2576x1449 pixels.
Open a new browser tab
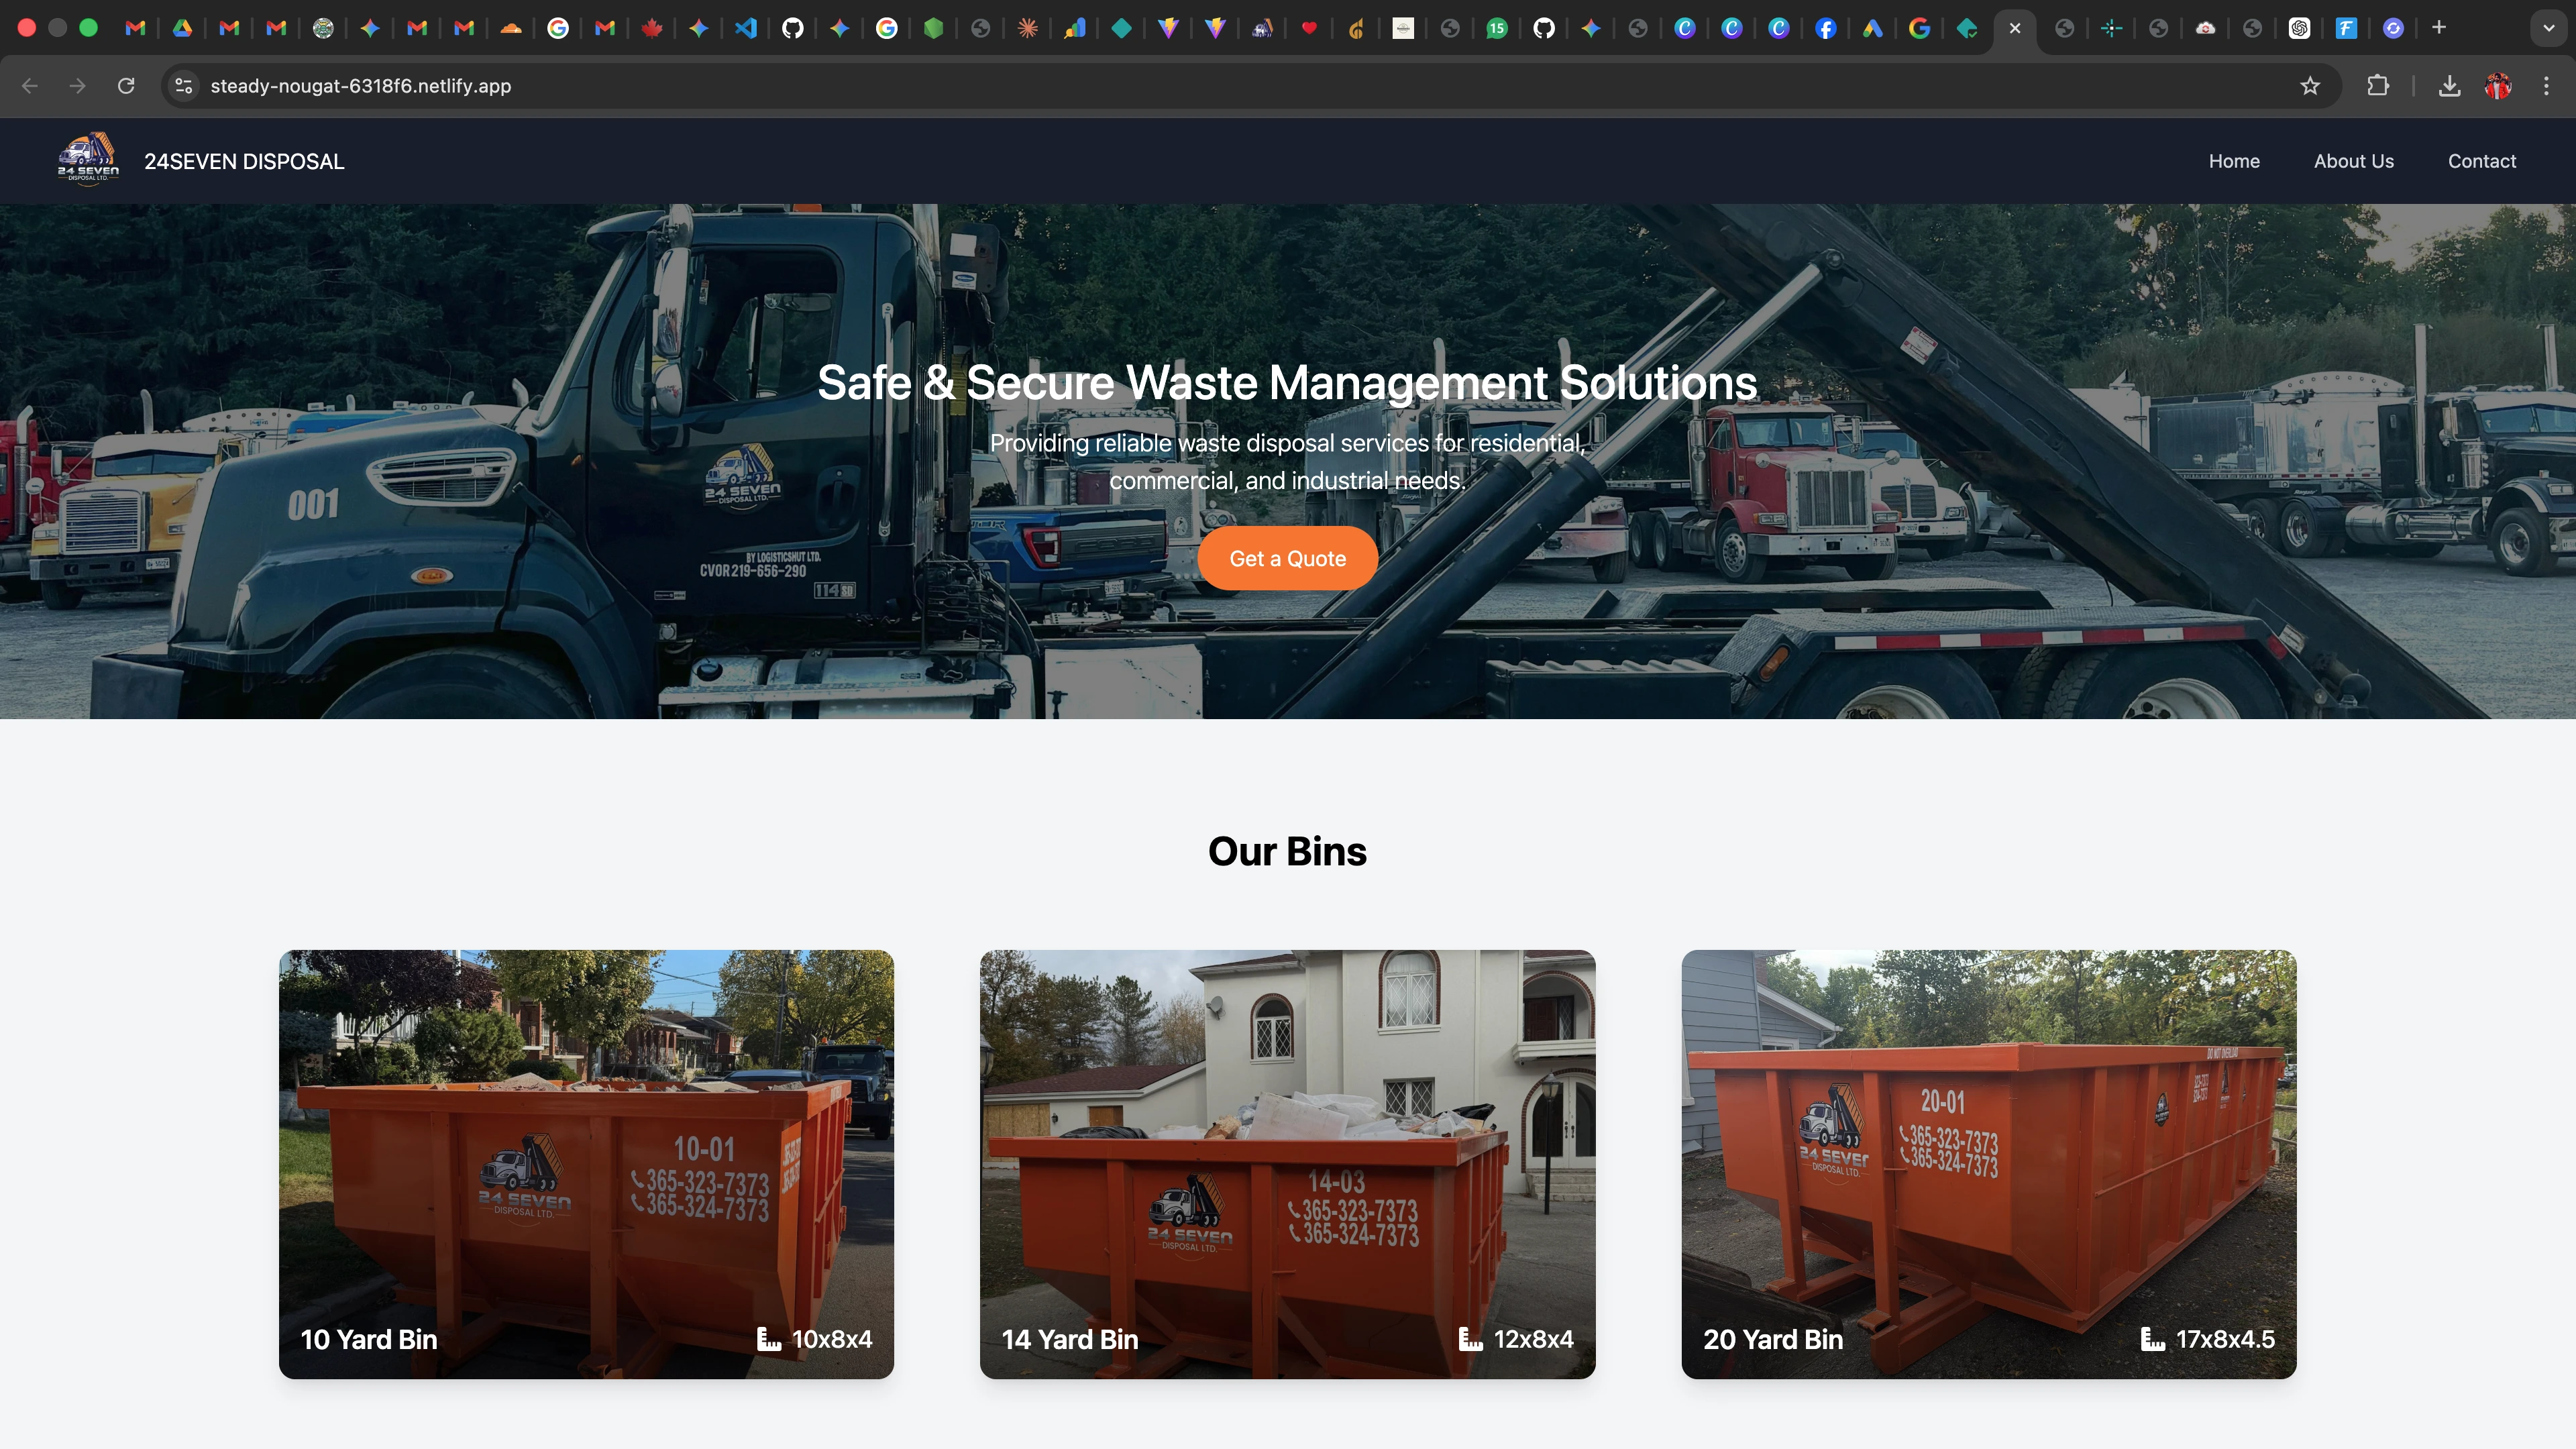(x=2439, y=28)
